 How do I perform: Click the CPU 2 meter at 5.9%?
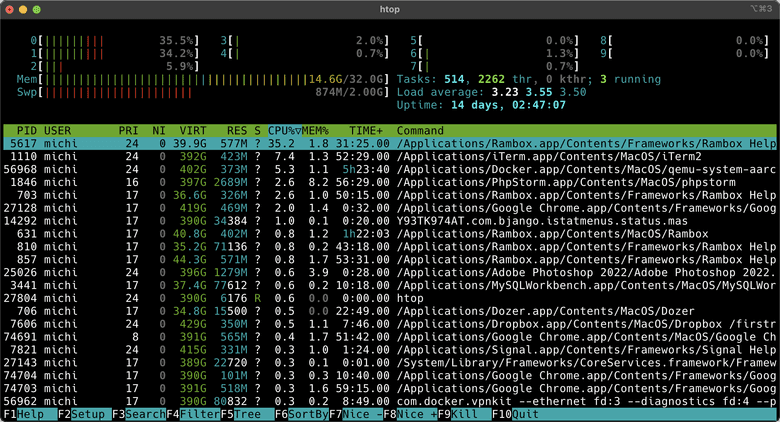(114, 66)
